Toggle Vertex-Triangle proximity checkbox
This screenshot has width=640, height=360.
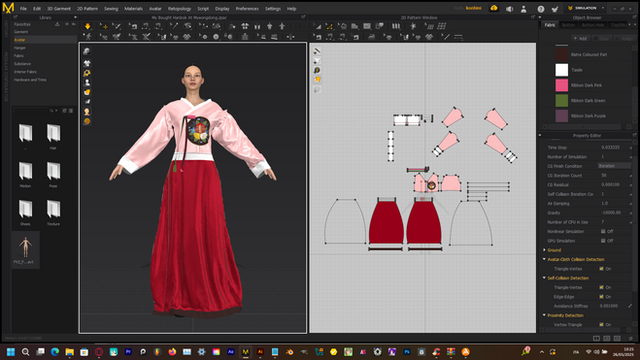click(x=601, y=324)
